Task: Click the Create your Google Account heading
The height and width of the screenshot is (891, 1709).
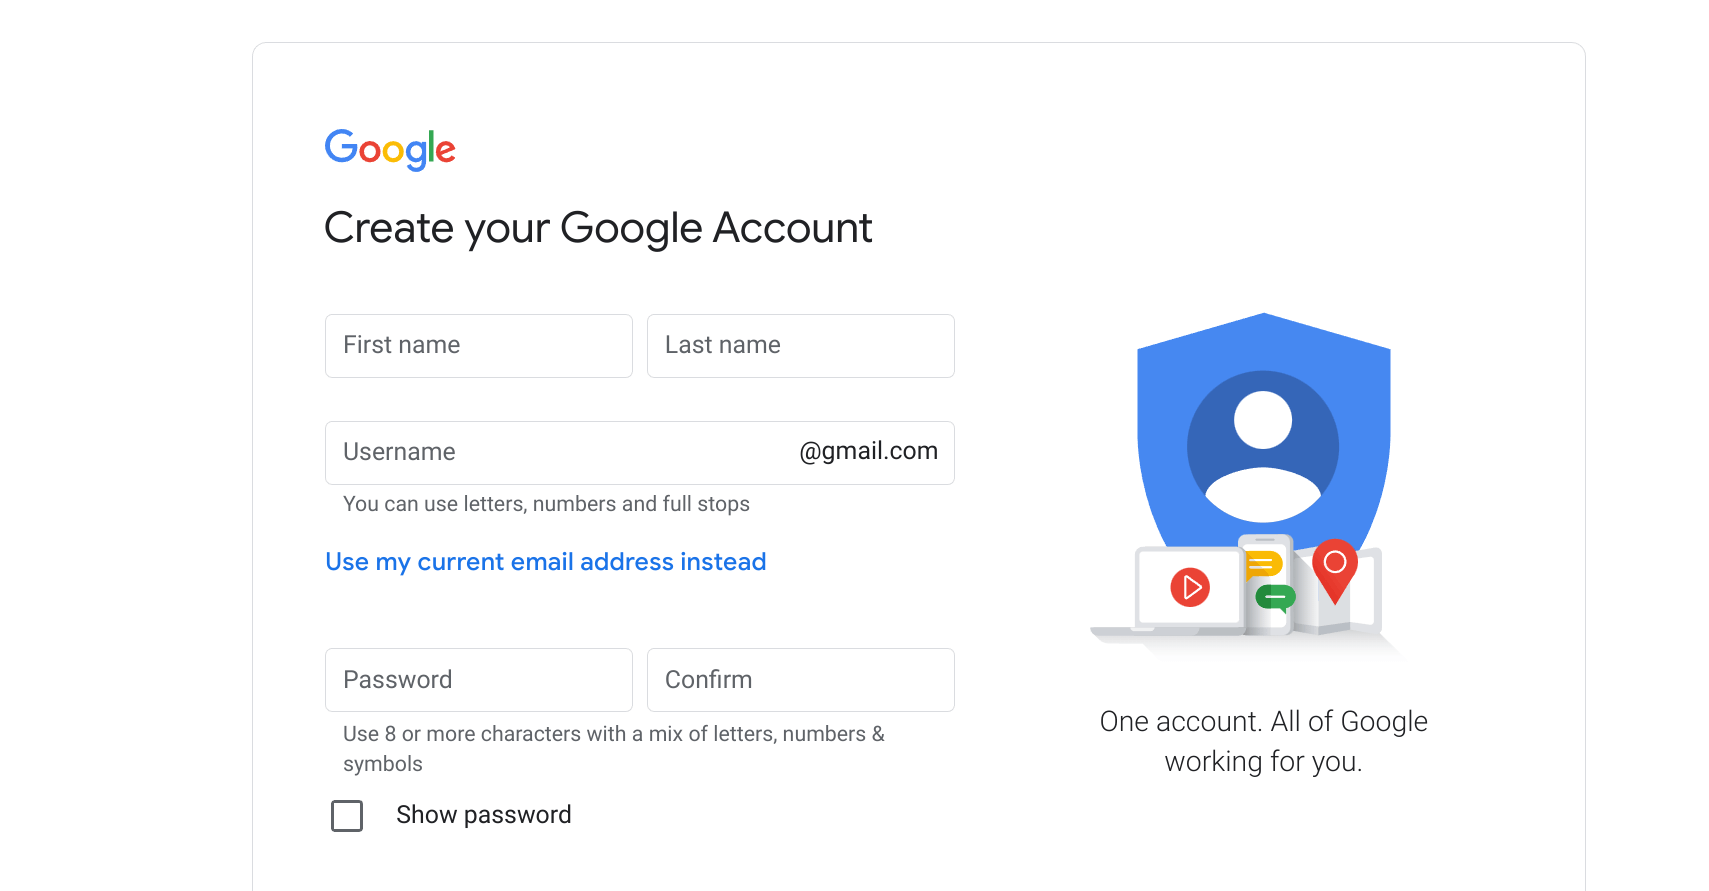Action: click(597, 228)
